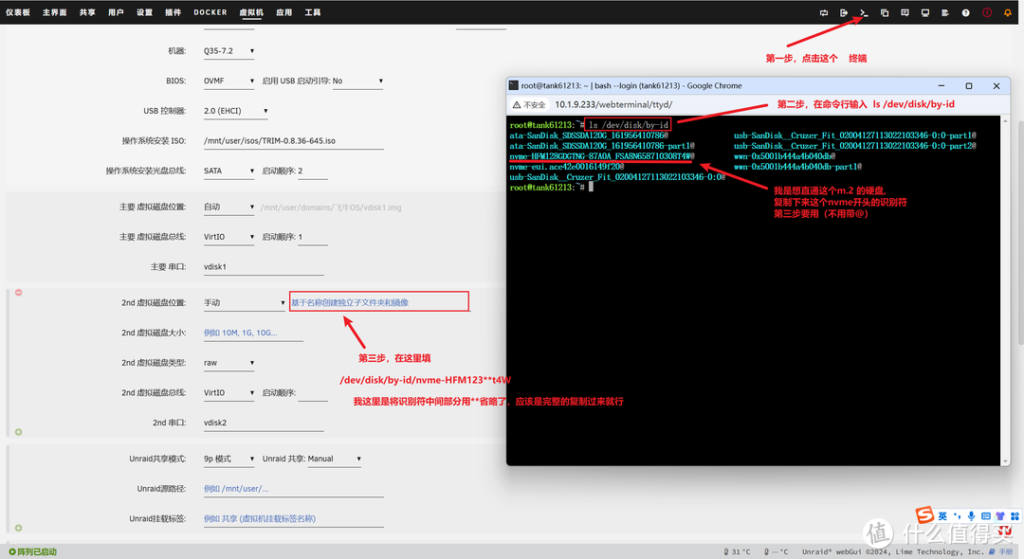Click the monitor info icon in header

[x=925, y=12]
